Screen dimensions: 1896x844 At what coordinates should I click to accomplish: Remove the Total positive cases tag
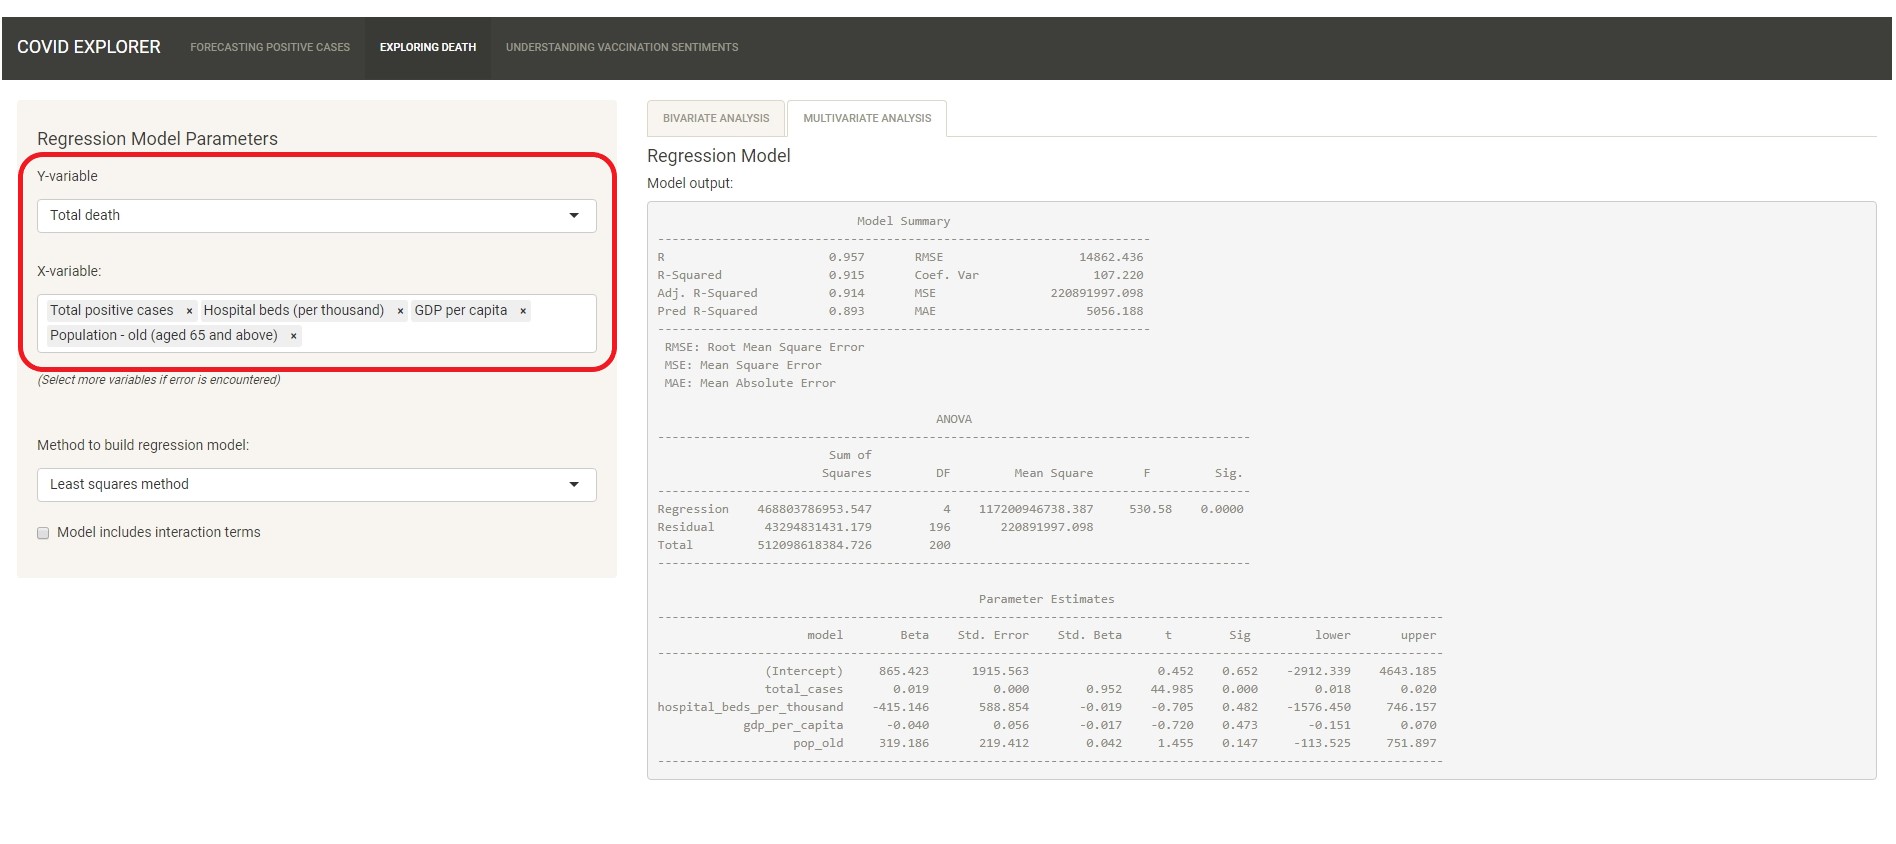(x=189, y=311)
